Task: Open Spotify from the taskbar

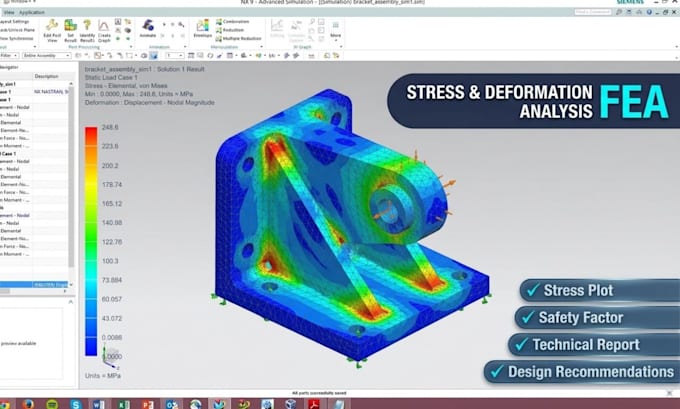Action: [52, 404]
